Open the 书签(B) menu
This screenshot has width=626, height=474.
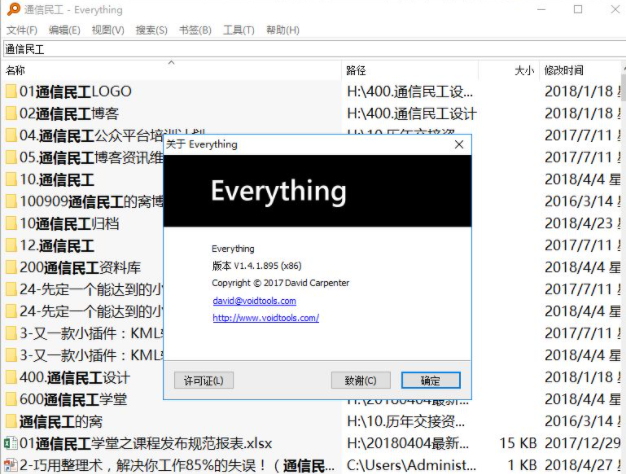tap(195, 30)
